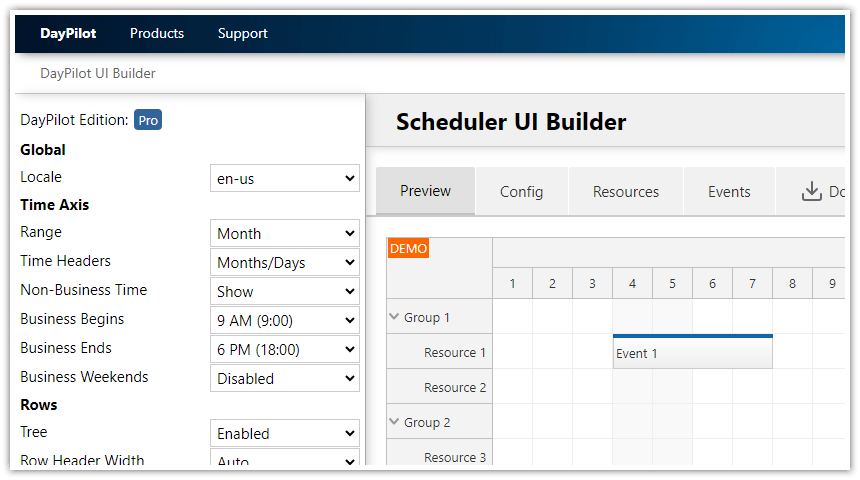
Task: Click the Group 2 row label
Action: [427, 422]
